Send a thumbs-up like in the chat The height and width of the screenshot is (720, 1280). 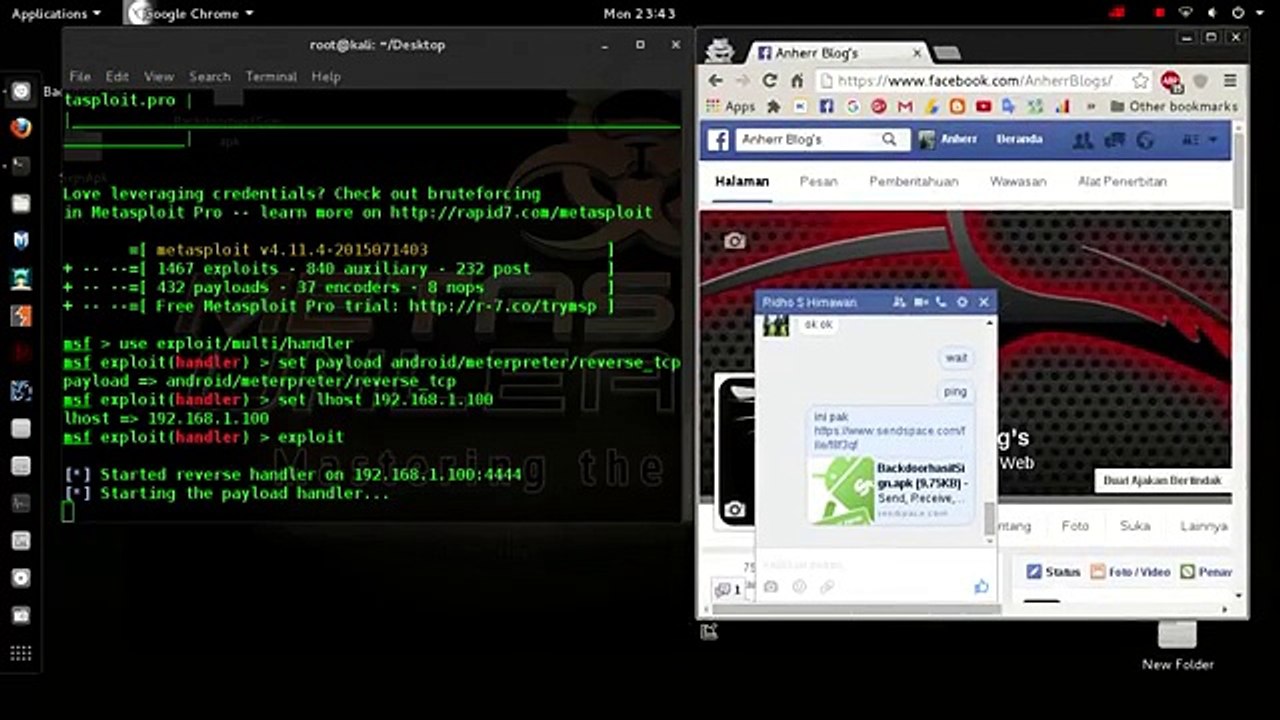pos(981,587)
